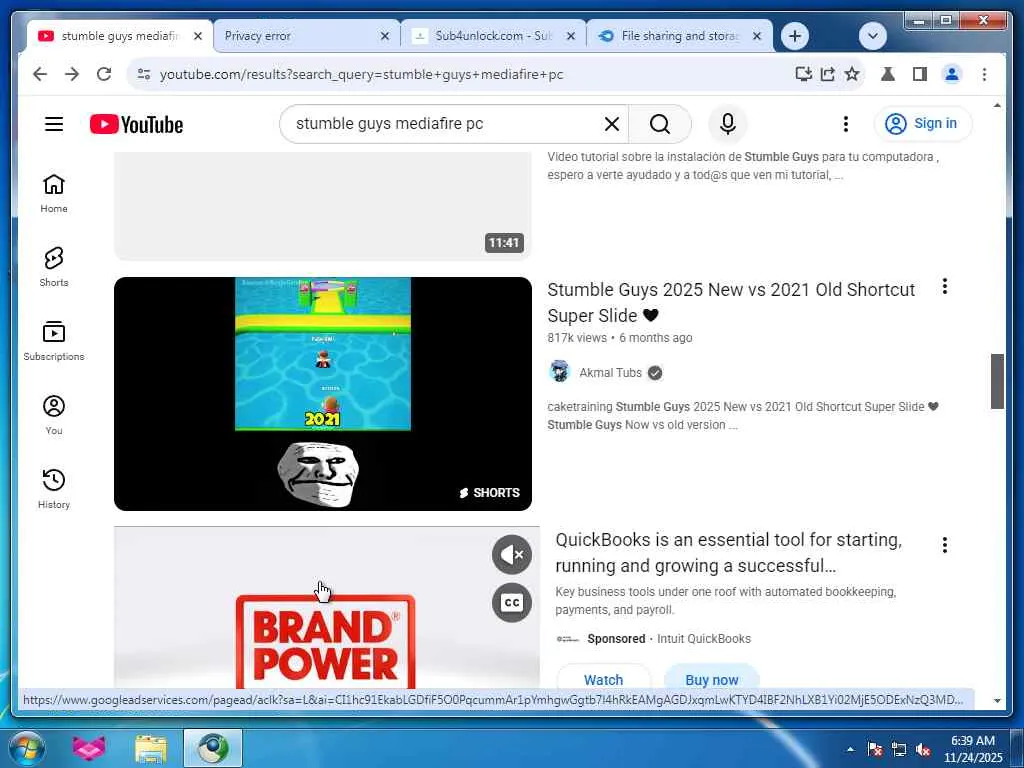View site information icon in address bar
The height and width of the screenshot is (768, 1024).
pyautogui.click(x=144, y=74)
